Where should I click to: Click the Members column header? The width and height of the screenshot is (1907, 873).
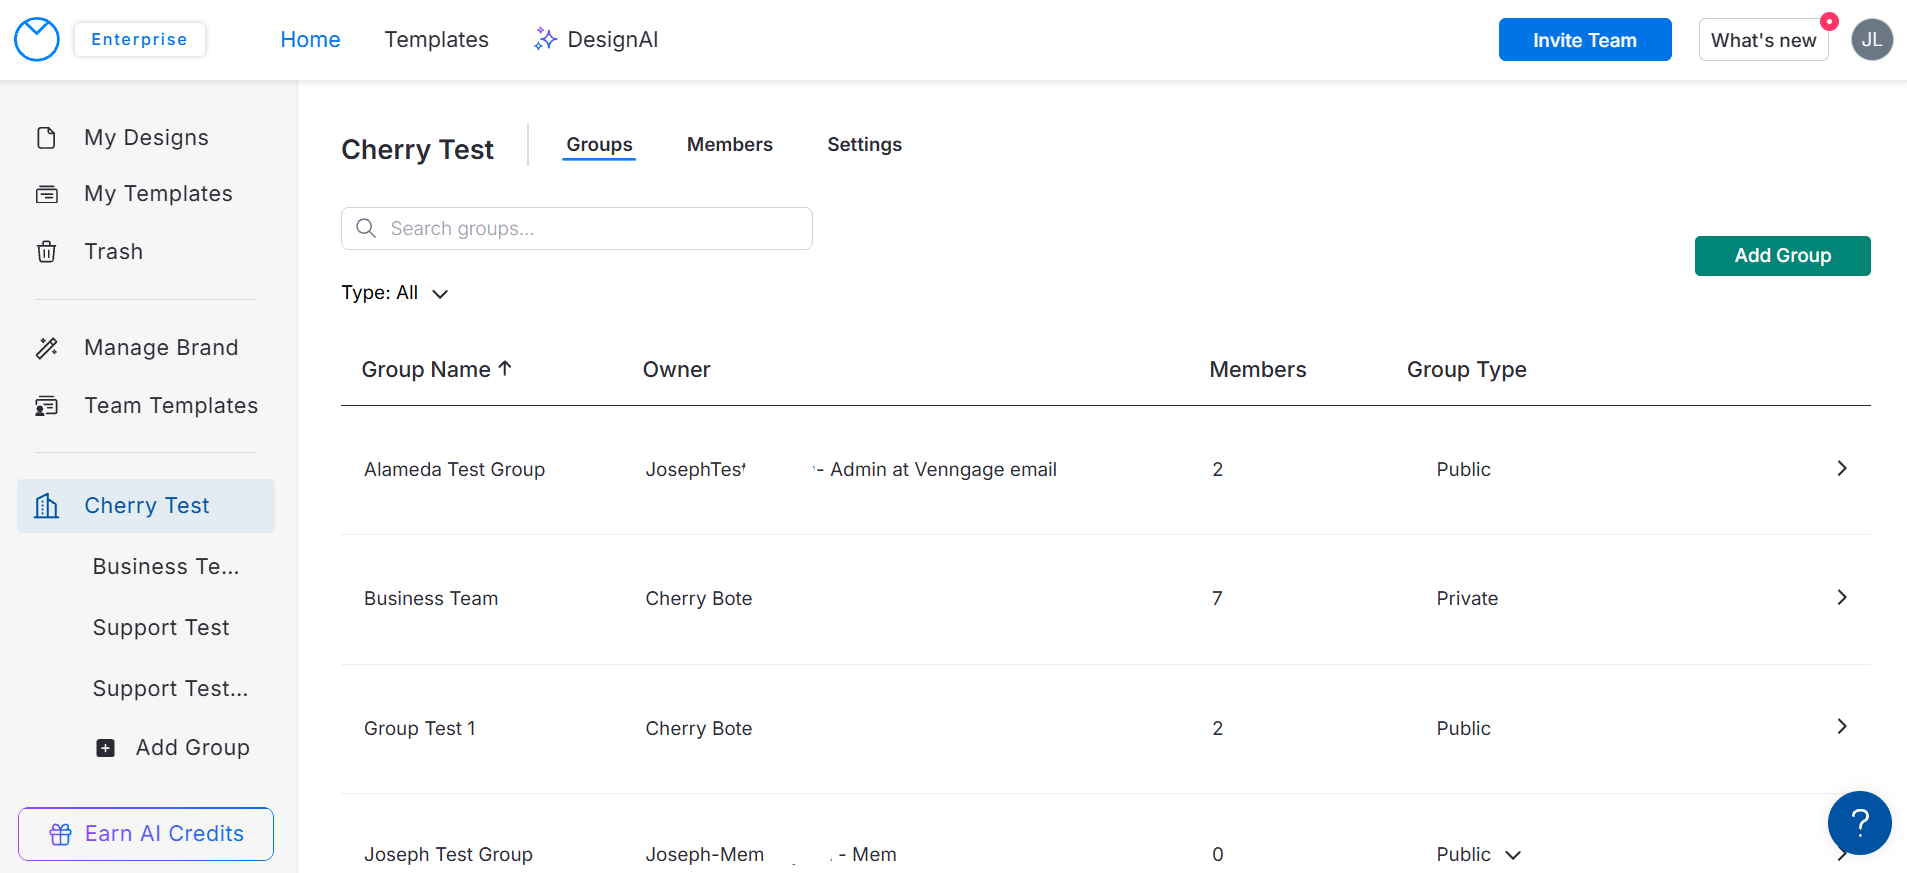pos(1257,369)
